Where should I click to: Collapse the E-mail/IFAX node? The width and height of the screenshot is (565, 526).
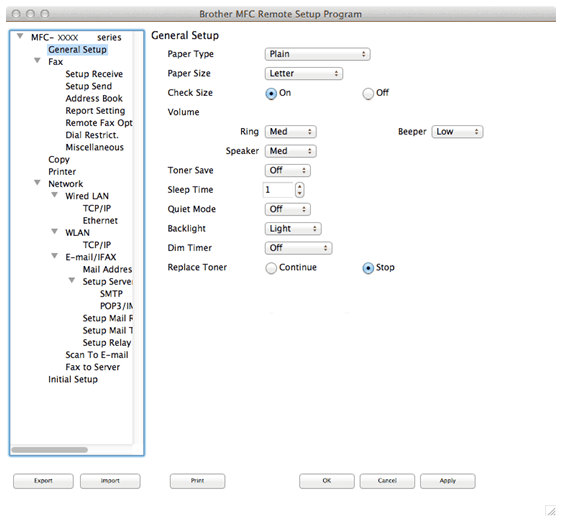(54, 256)
